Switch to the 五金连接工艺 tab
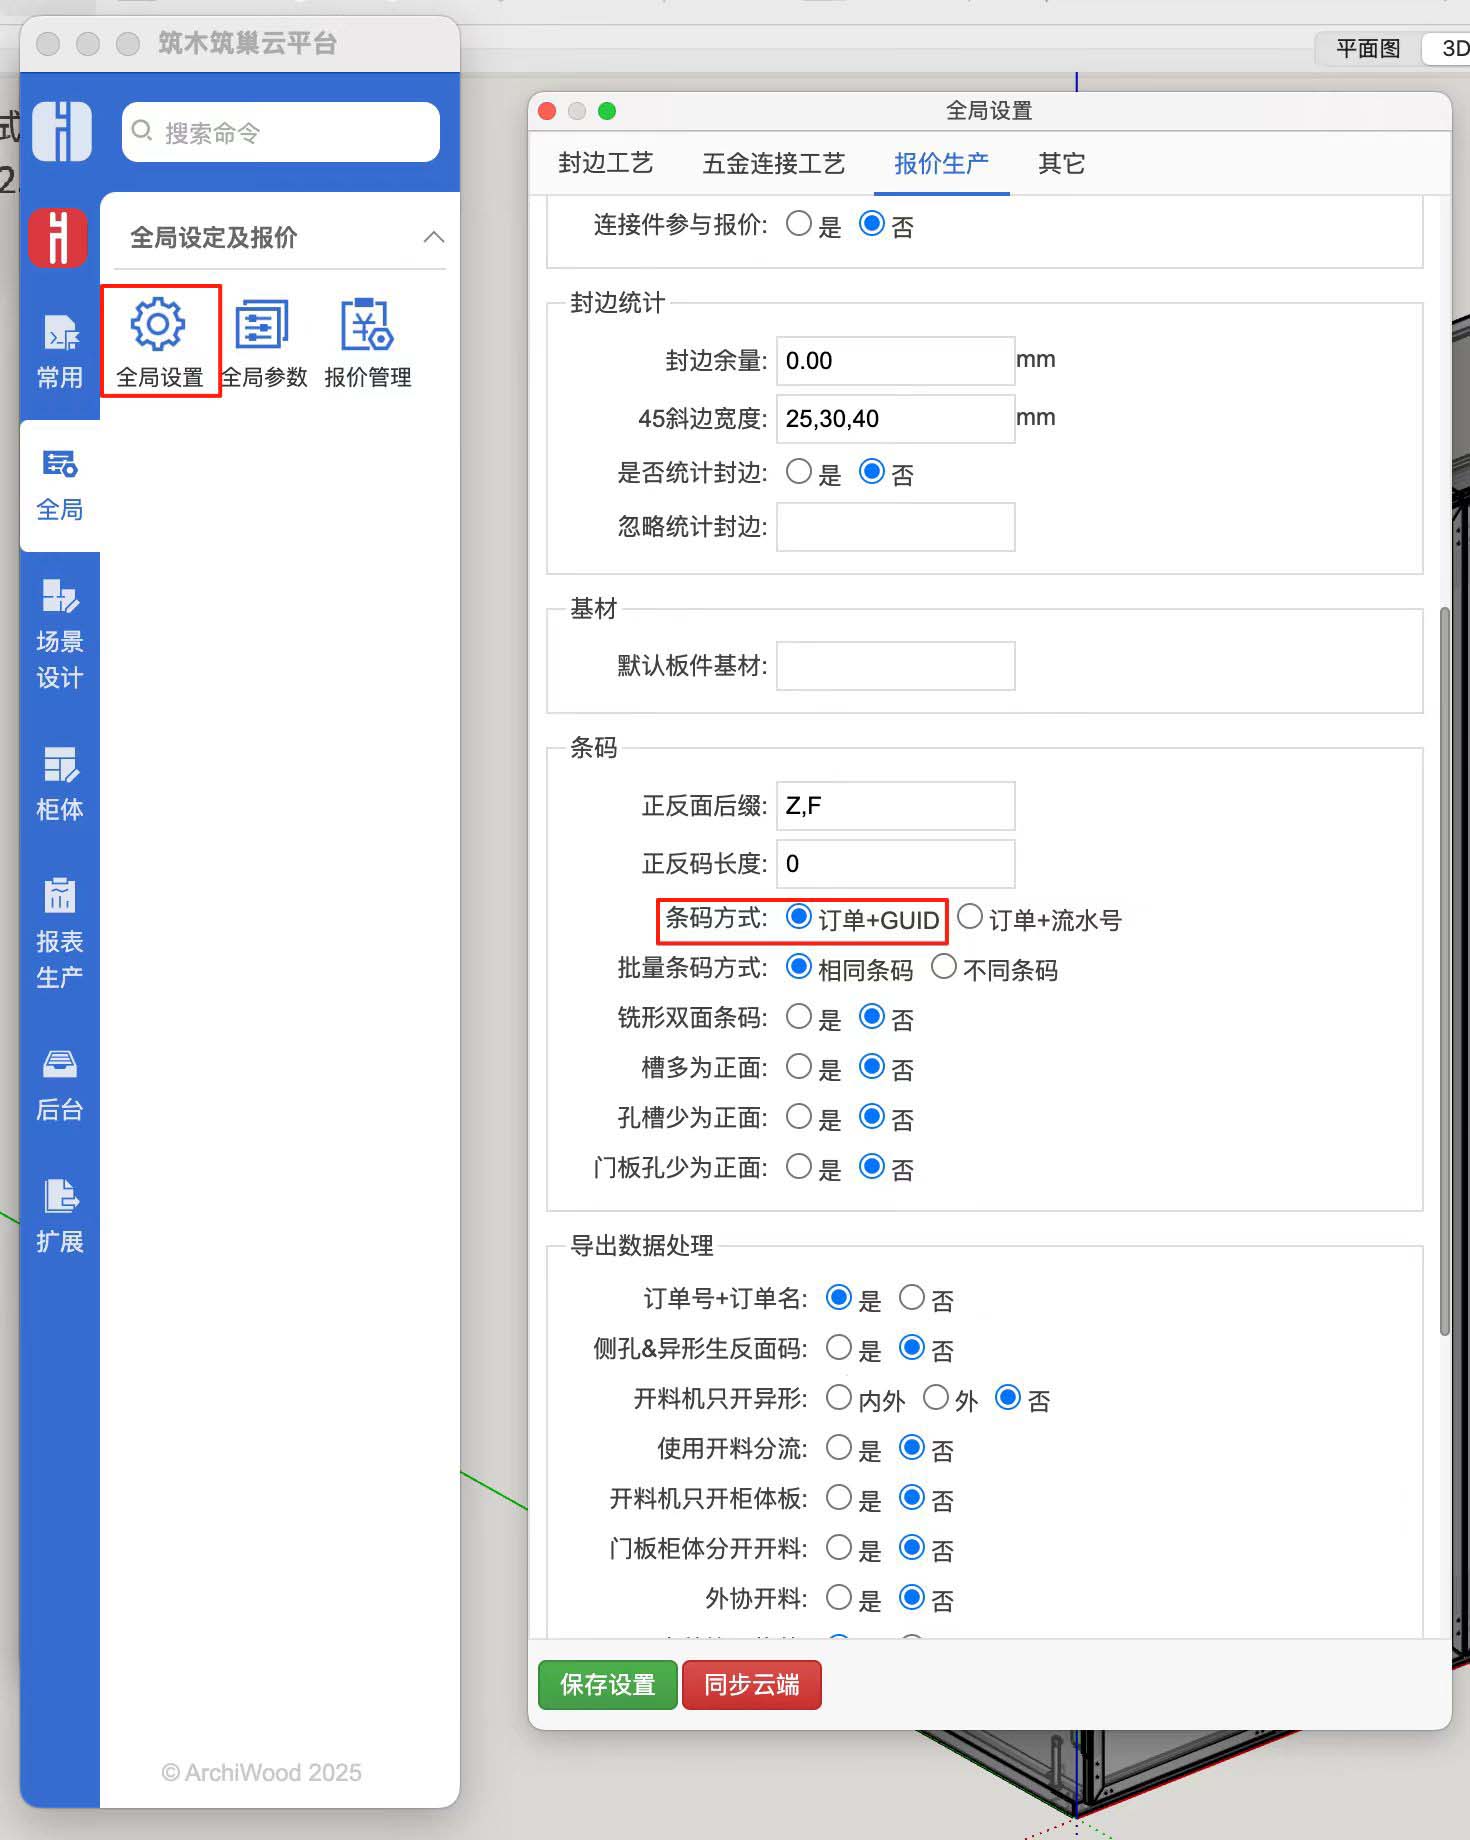The height and width of the screenshot is (1840, 1470). [x=774, y=163]
